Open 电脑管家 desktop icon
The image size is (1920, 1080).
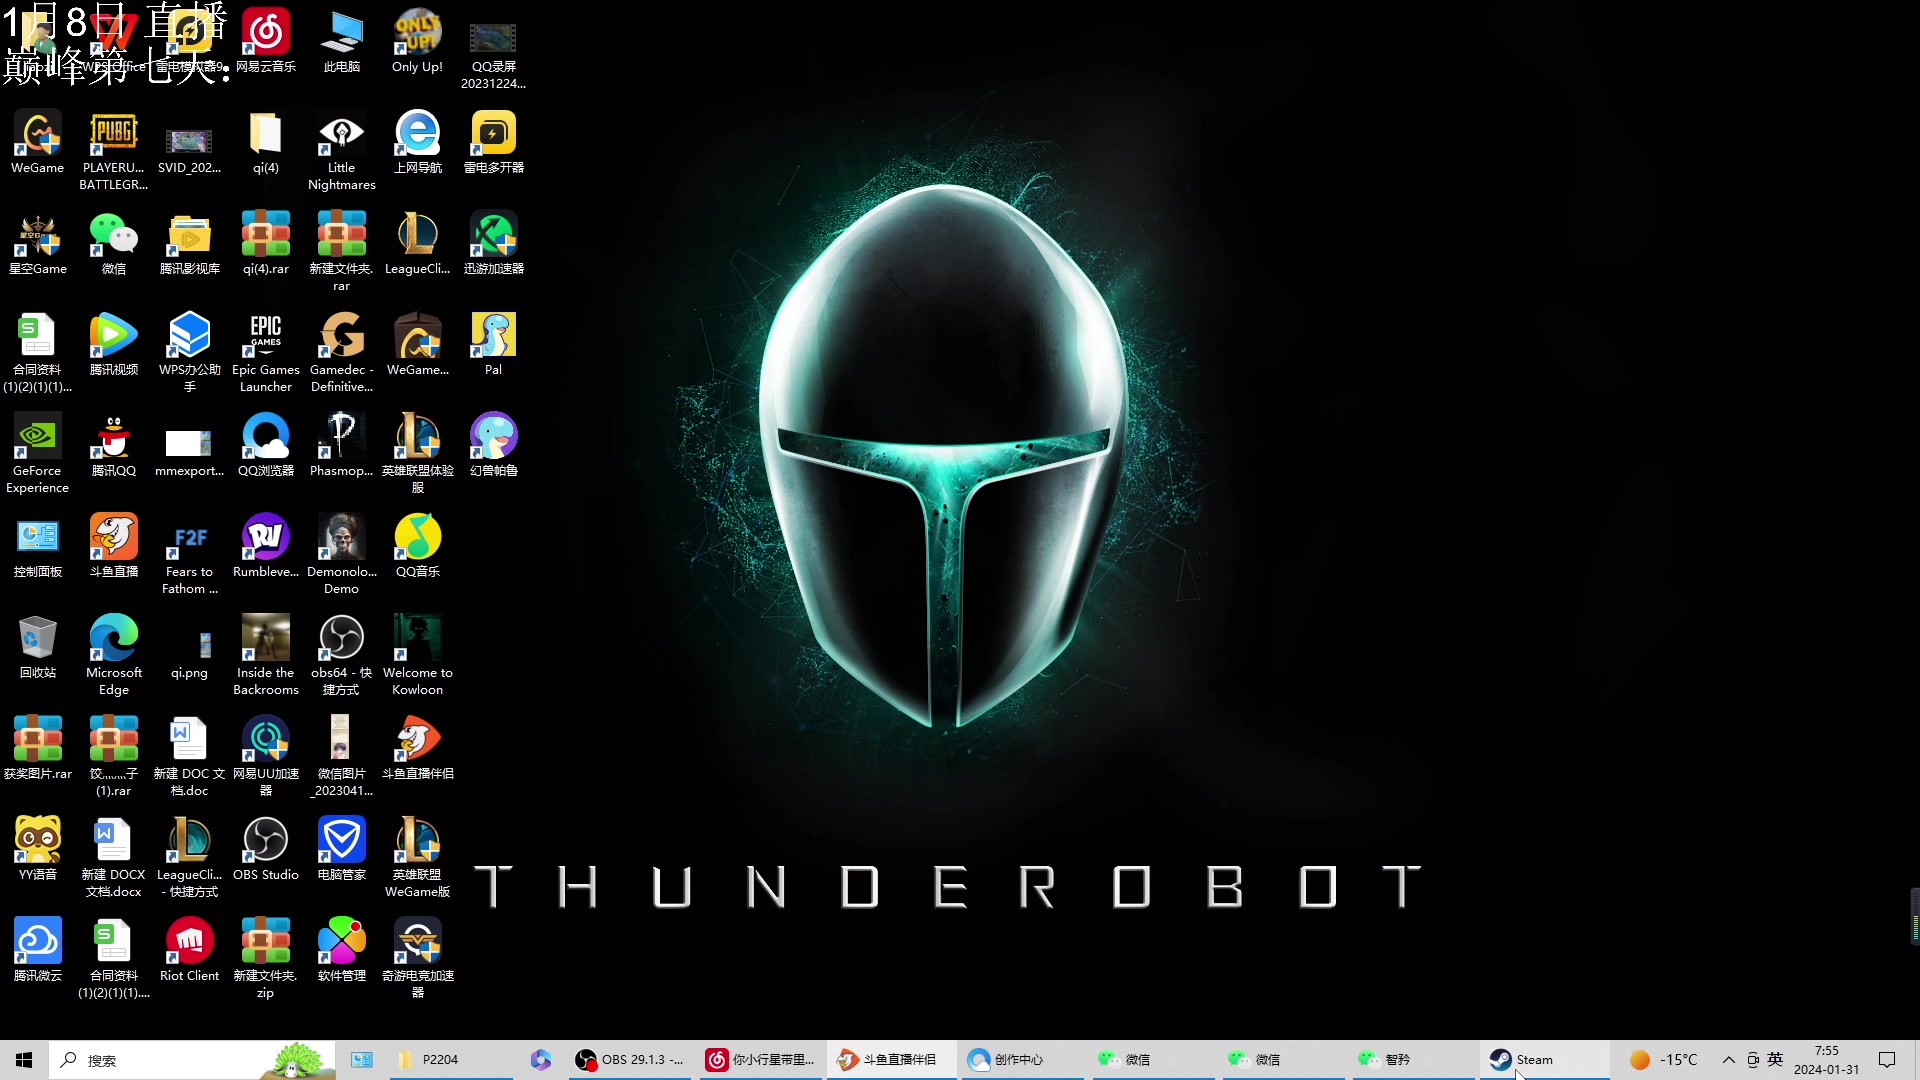point(341,850)
